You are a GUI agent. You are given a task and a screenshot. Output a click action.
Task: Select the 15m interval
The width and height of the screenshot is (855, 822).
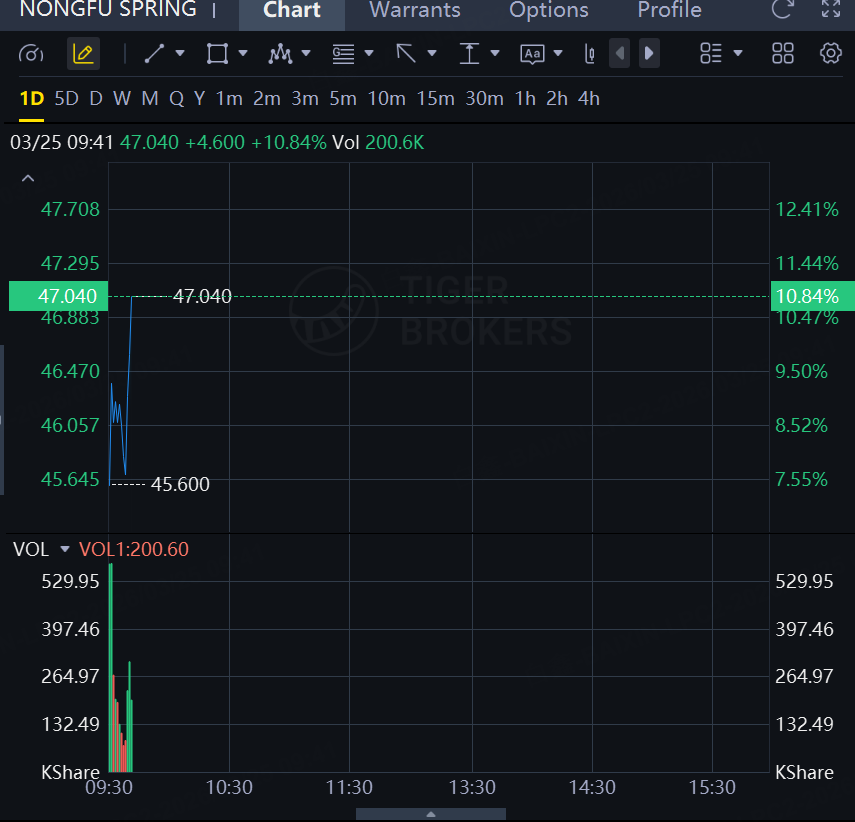tap(435, 98)
